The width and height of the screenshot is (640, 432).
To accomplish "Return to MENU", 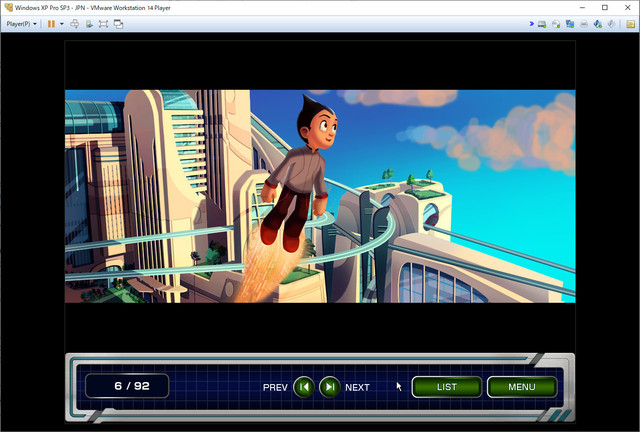I will (522, 387).
